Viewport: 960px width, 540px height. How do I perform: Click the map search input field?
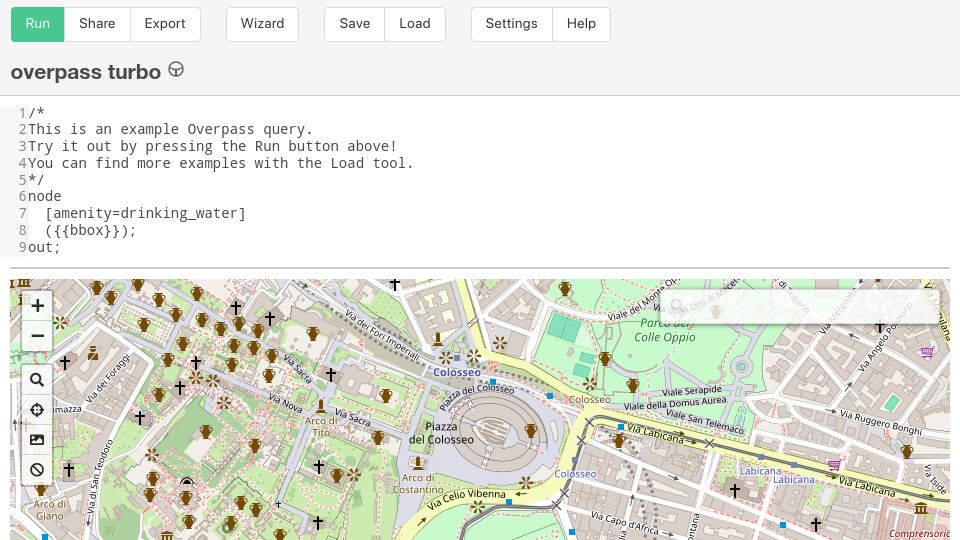799,306
